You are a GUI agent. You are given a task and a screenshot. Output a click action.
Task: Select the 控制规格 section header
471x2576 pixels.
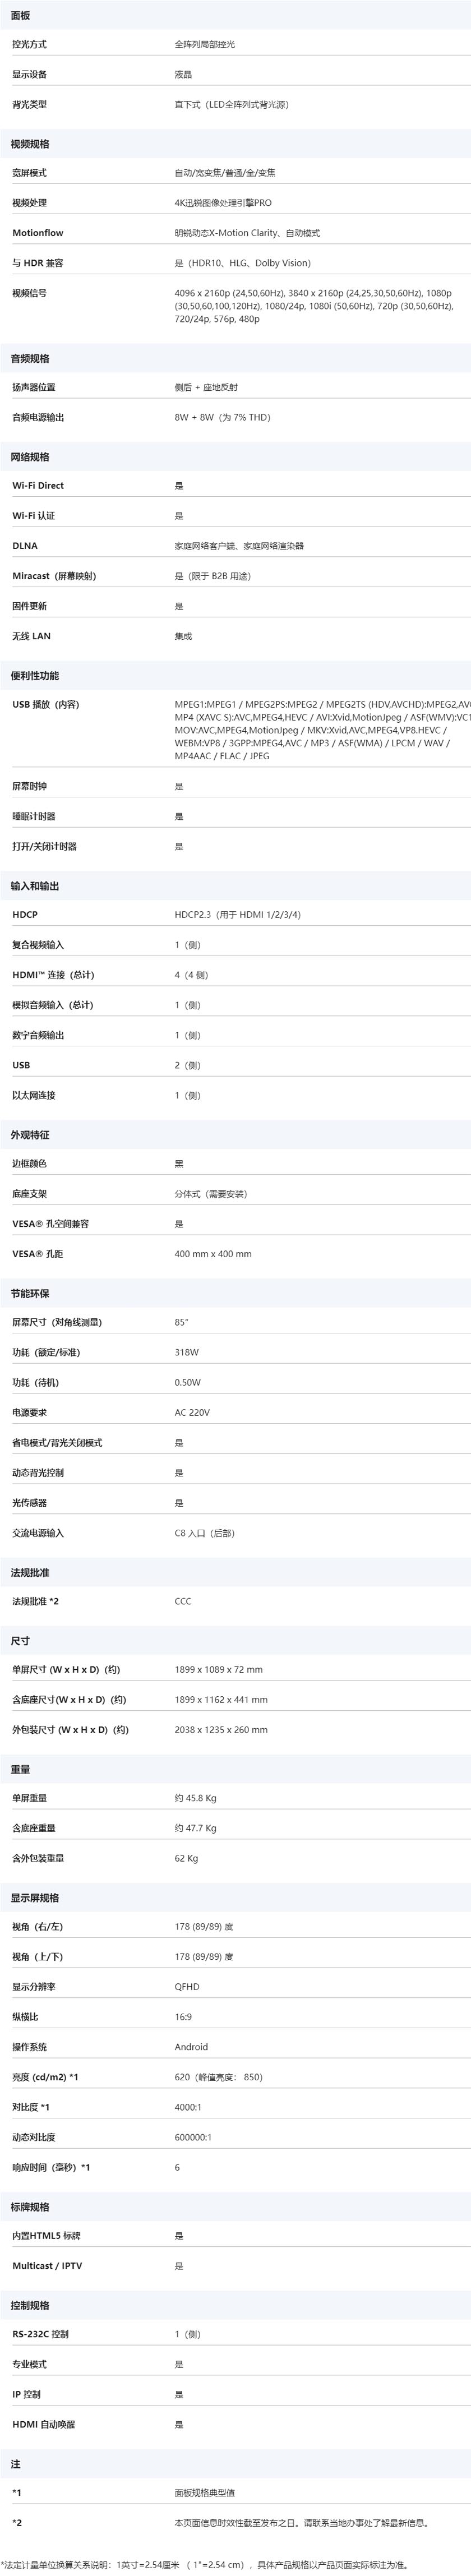click(x=30, y=2305)
